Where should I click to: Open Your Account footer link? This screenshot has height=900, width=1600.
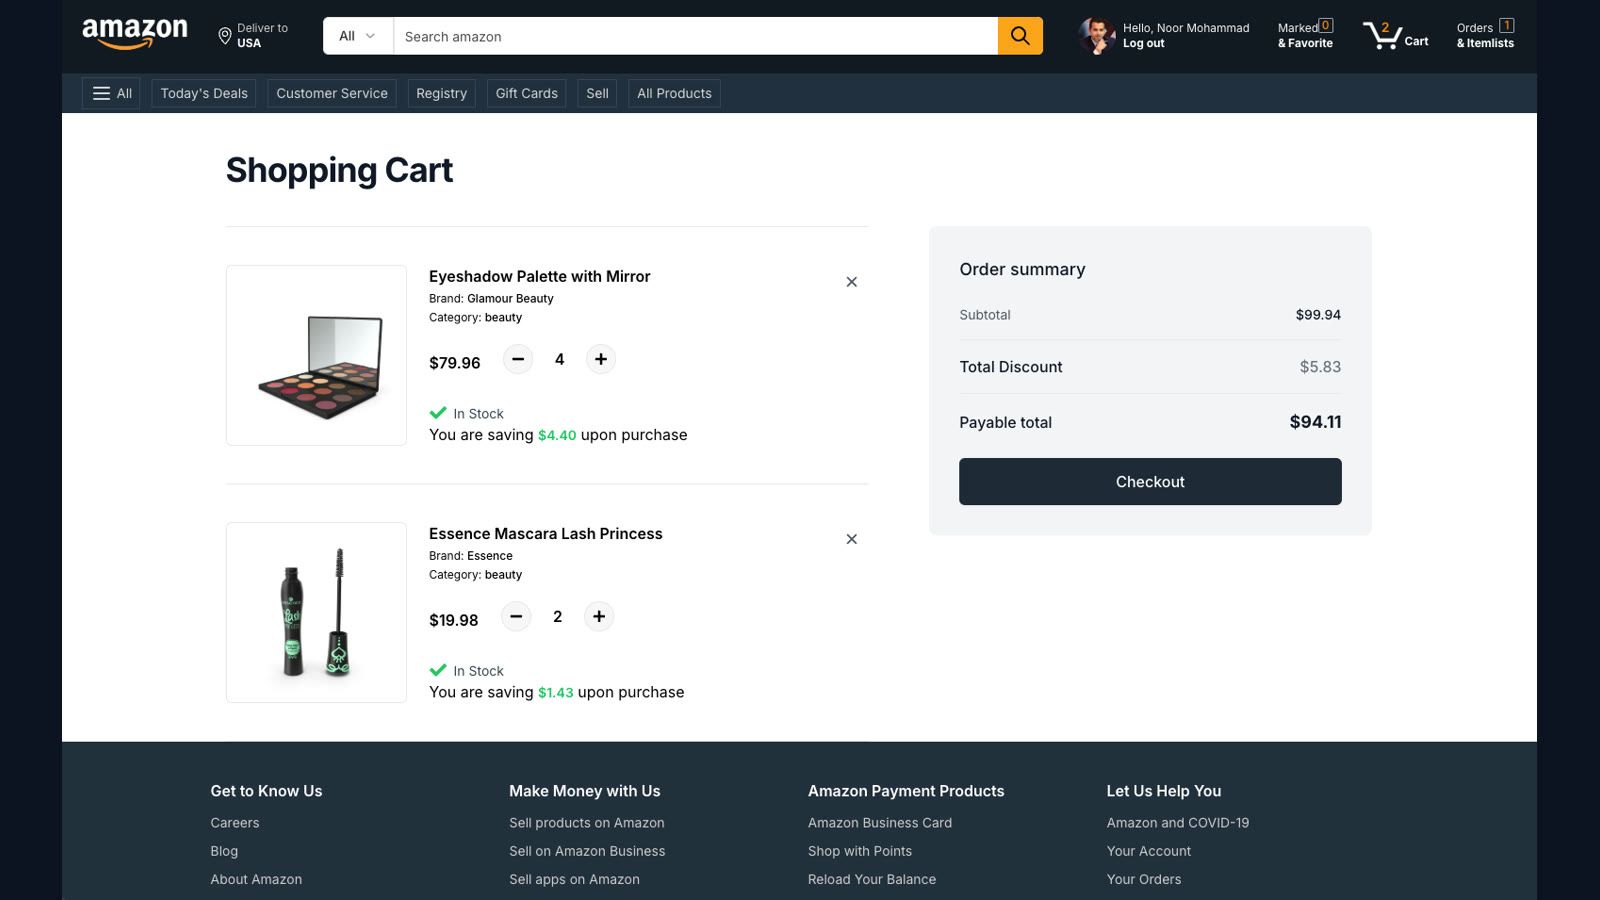click(x=1149, y=851)
